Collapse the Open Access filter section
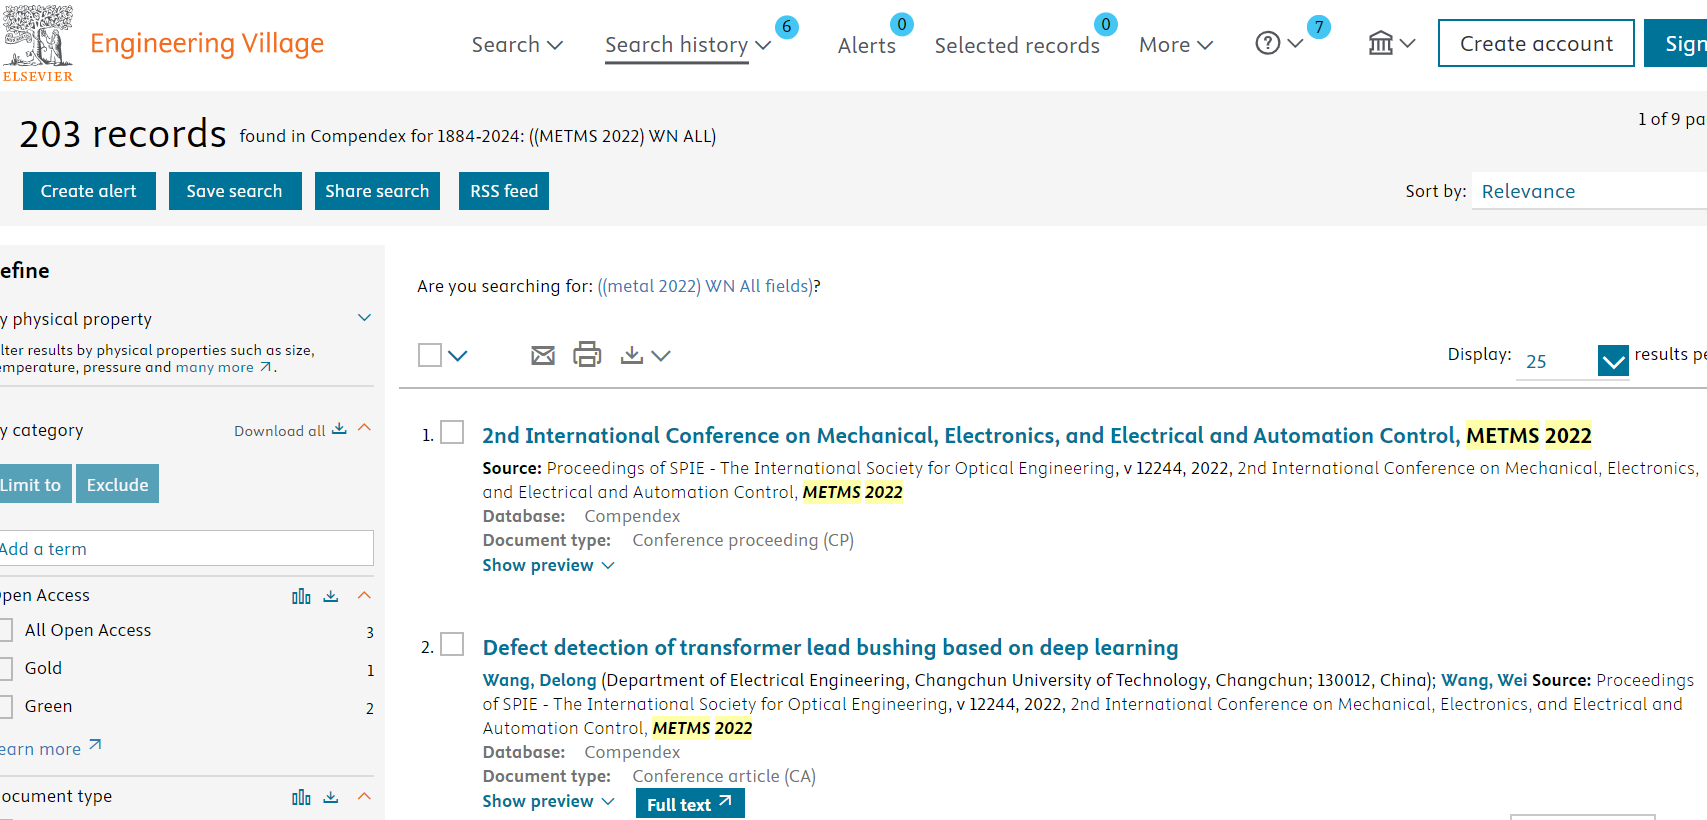 coord(364,595)
